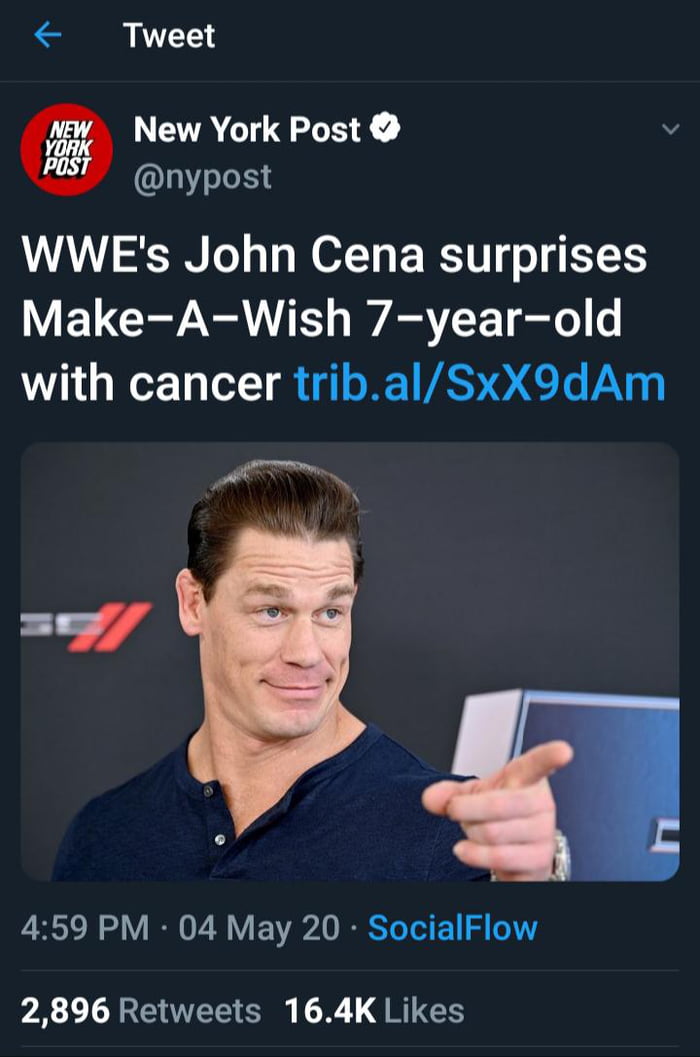This screenshot has height=1057, width=700.
Task: Open the SocialFlow source link
Action: coord(453,928)
